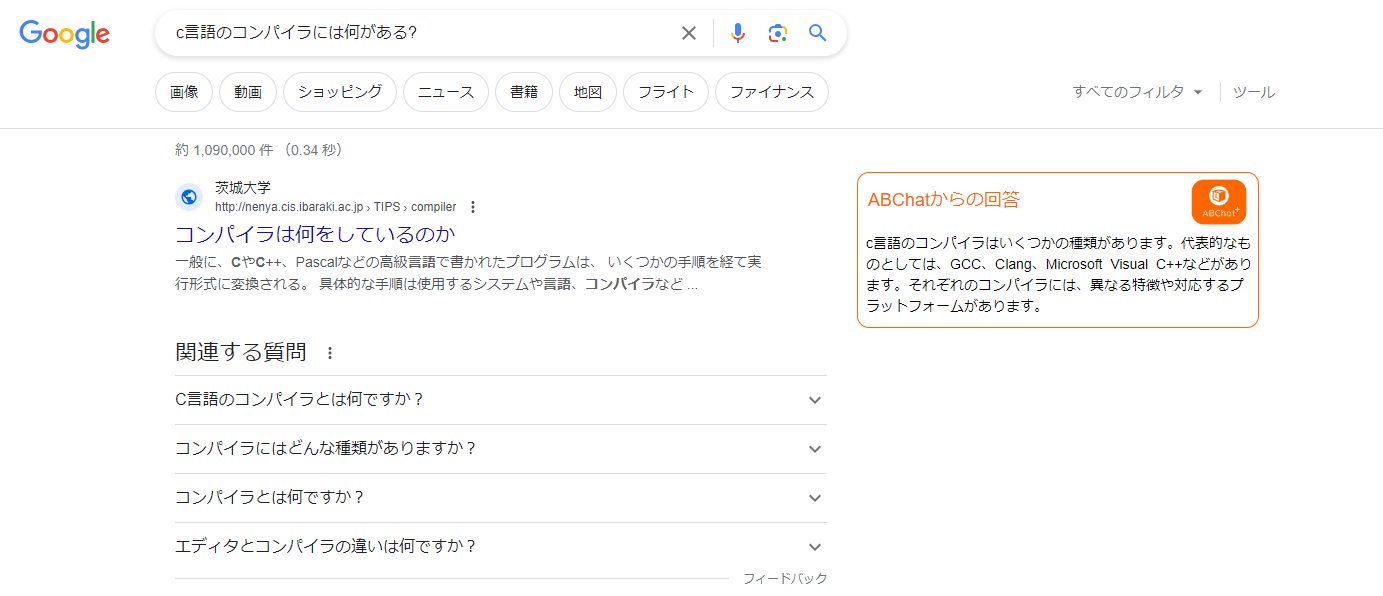The image size is (1383, 596).
Task: Click the 茨城大学 site favicon
Action: pos(189,197)
